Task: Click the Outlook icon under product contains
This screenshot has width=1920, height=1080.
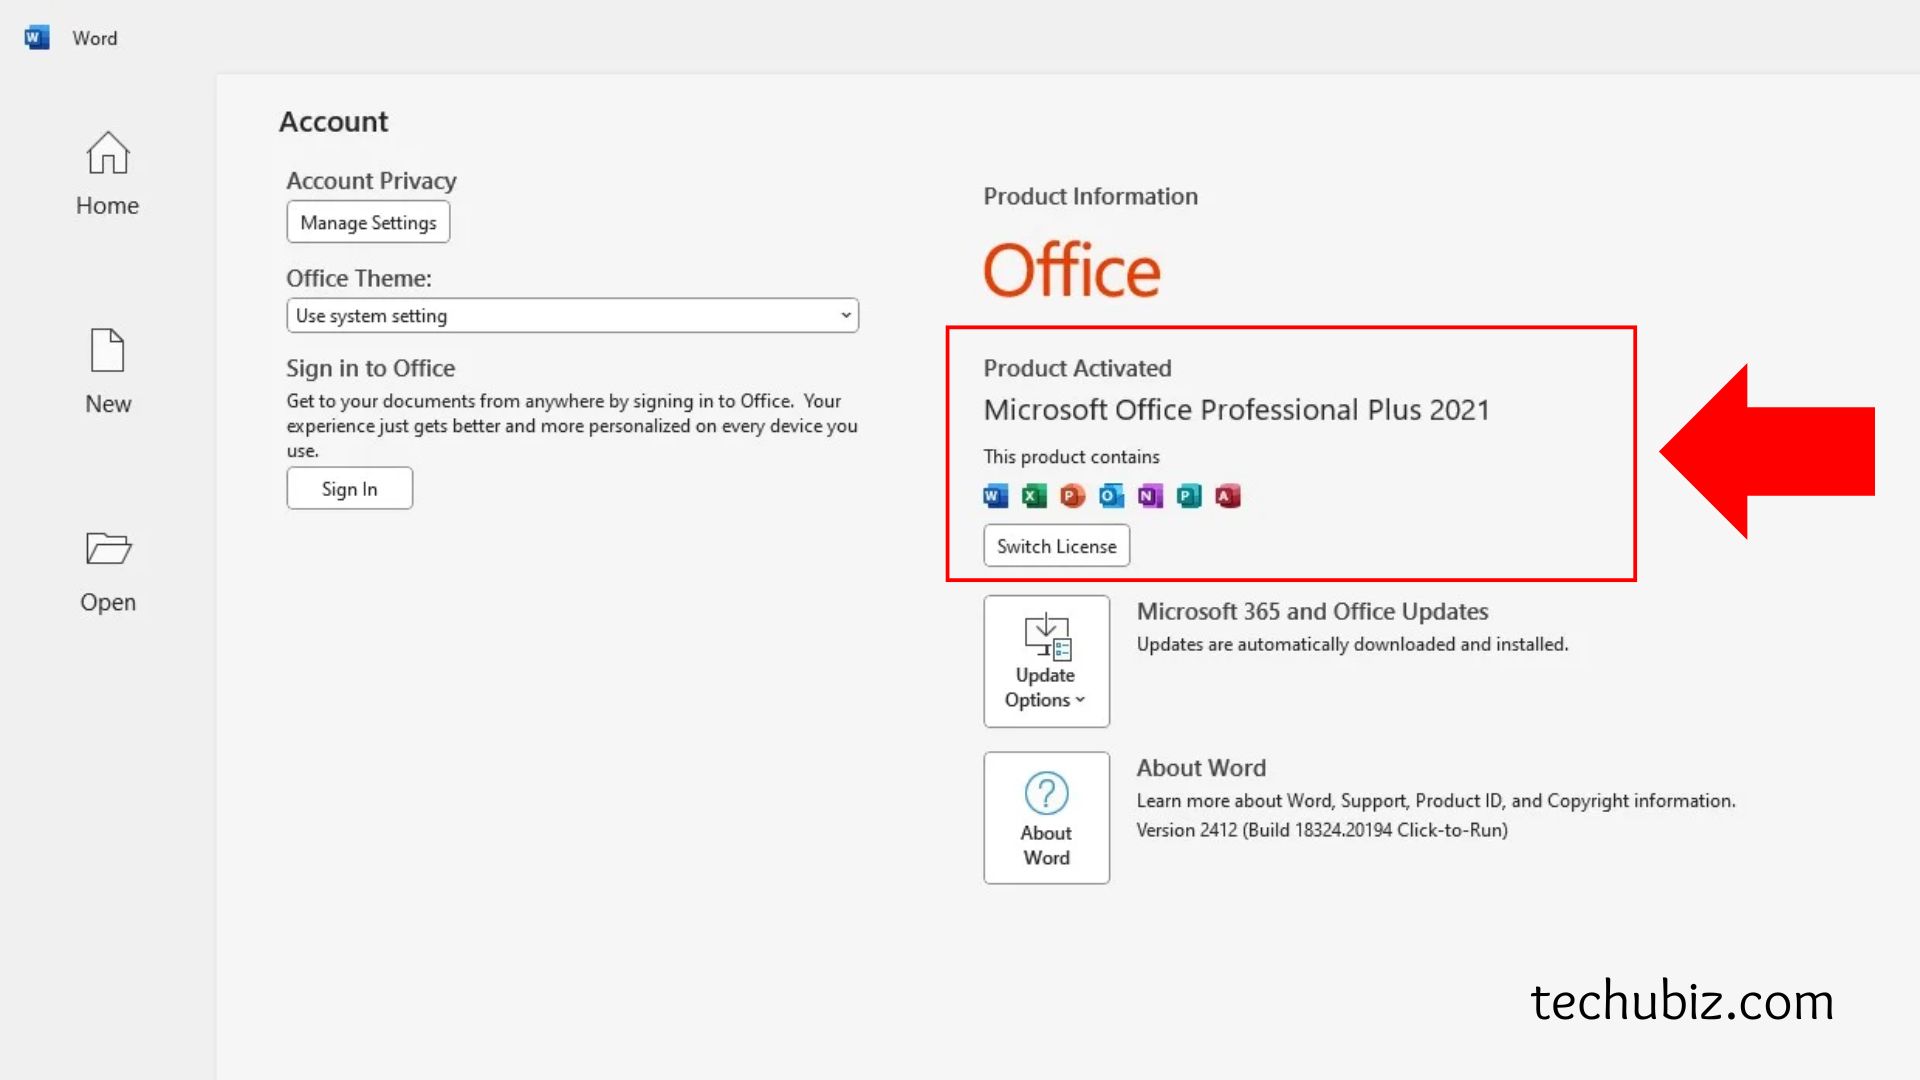Action: point(1111,496)
